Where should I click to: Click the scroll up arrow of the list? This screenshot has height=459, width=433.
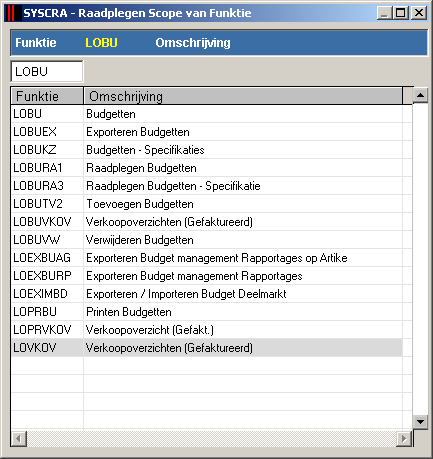[x=420, y=96]
